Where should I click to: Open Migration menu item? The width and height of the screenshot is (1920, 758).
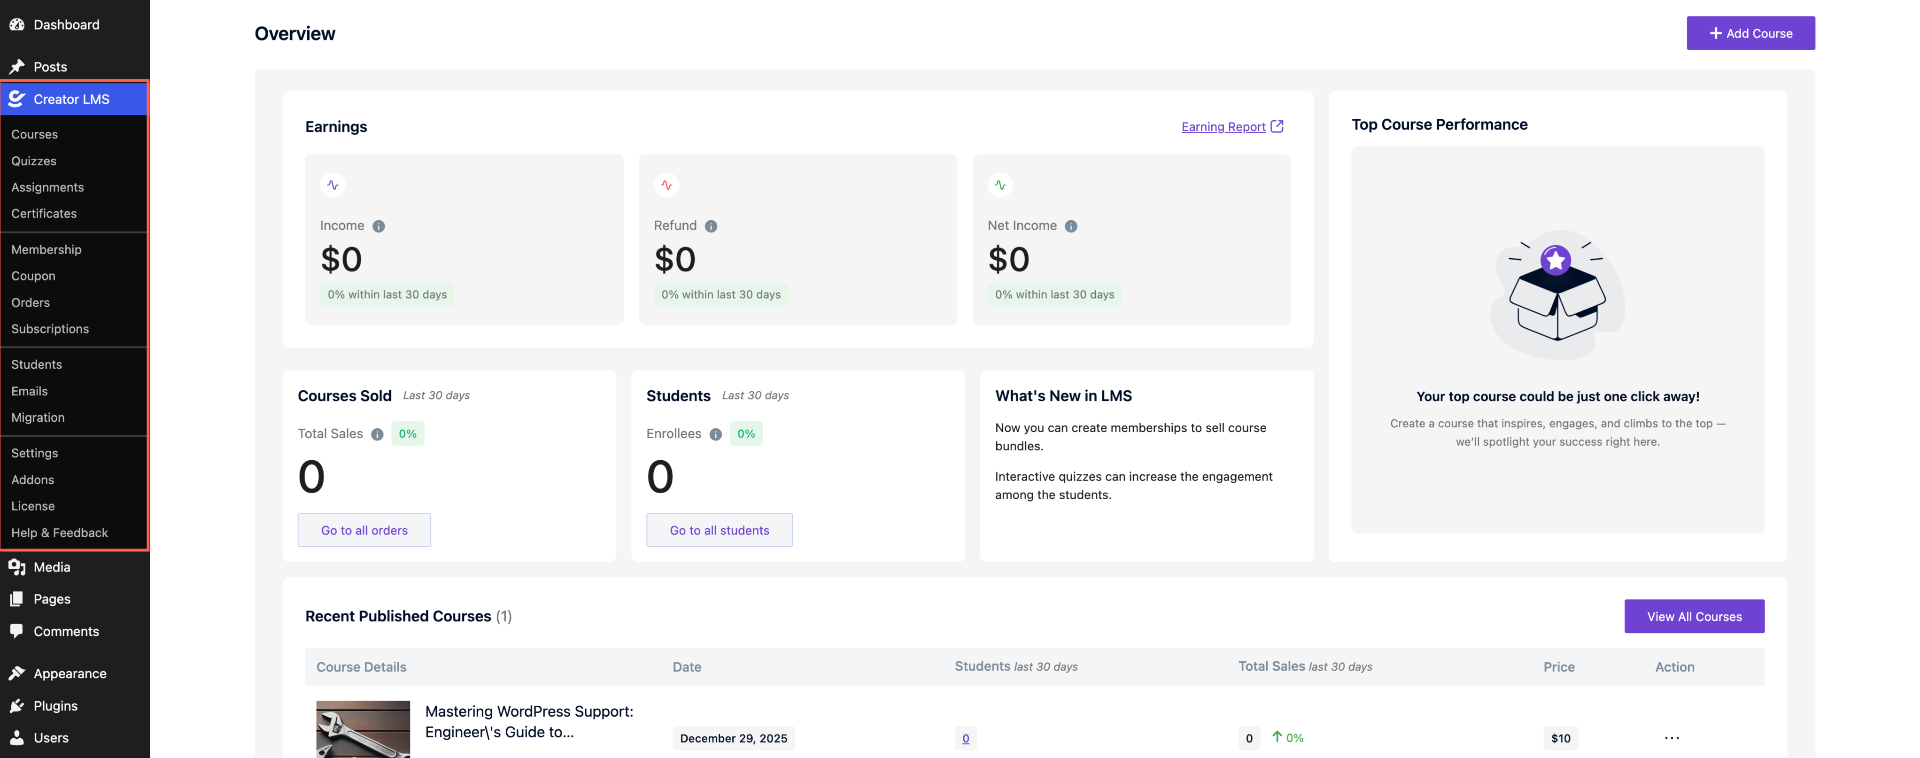[38, 418]
